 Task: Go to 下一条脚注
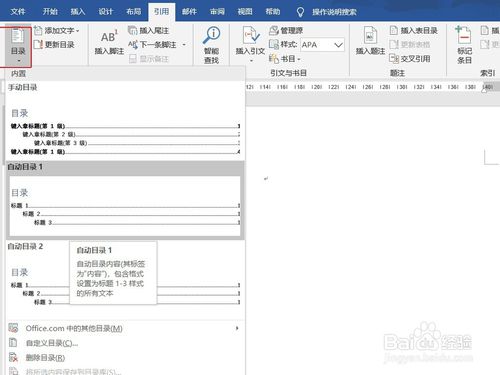[152, 45]
